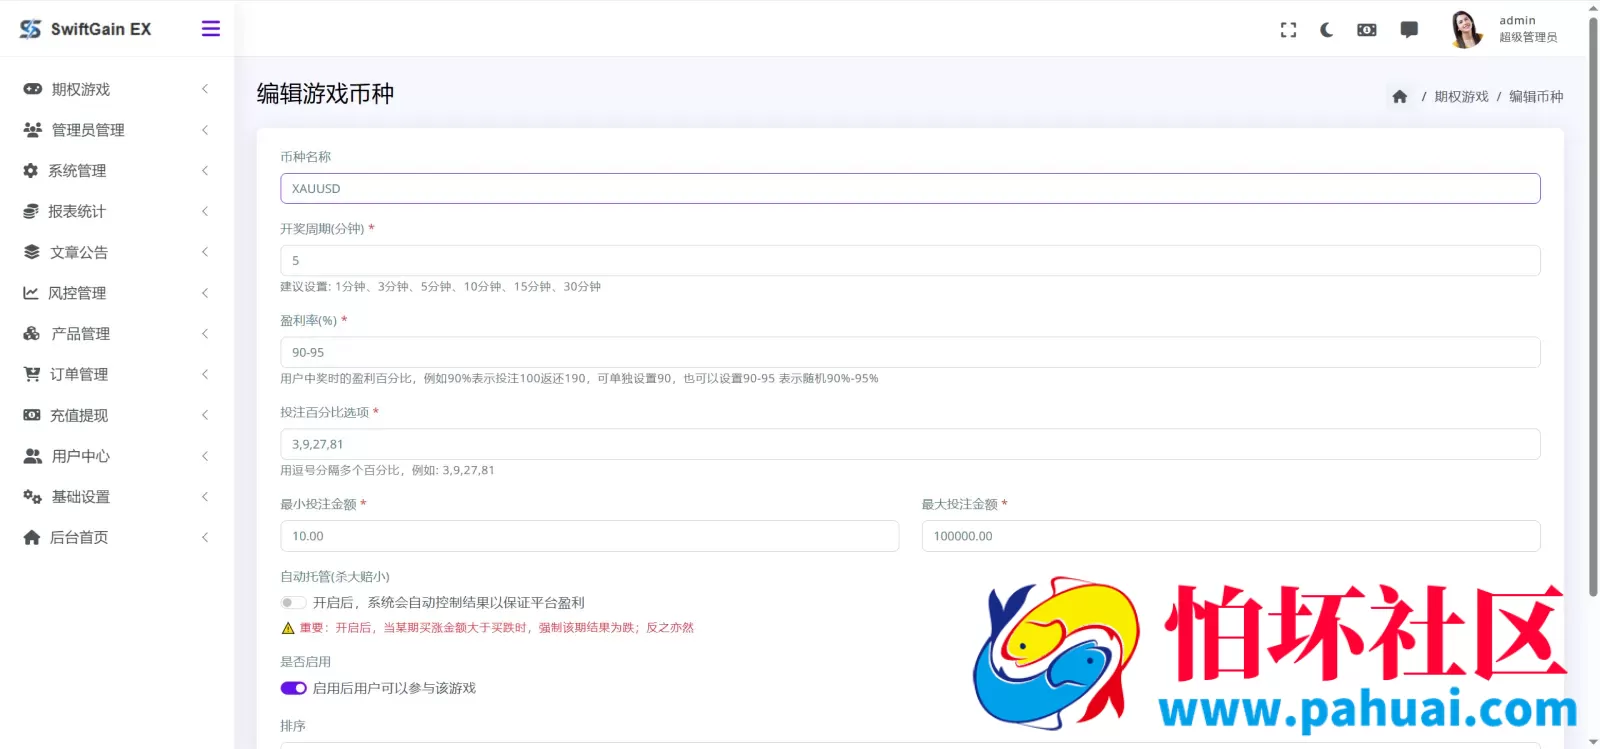
Task: Expand 订单管理 using its chevron arrow
Action: [205, 374]
